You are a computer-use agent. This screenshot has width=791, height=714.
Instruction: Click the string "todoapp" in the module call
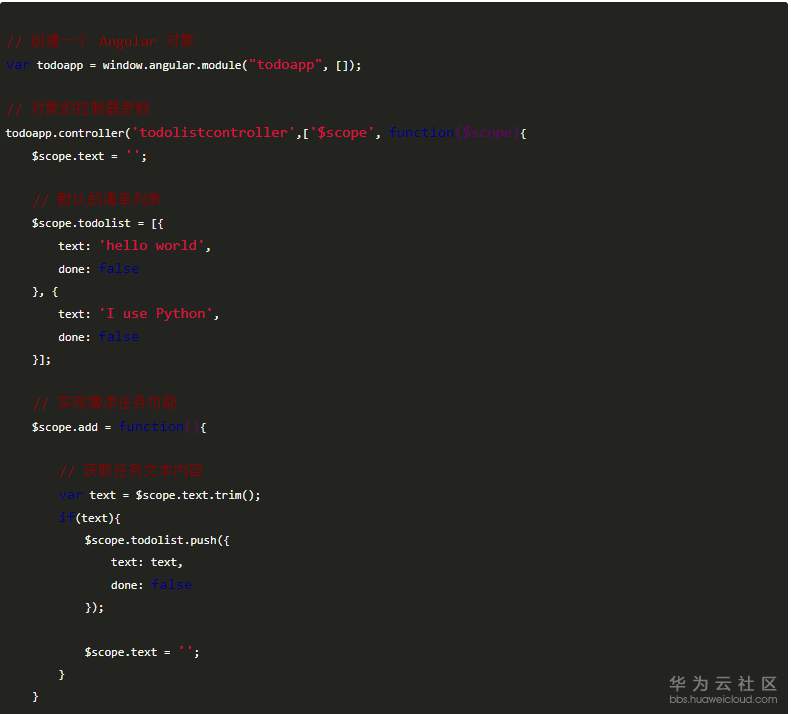point(286,65)
